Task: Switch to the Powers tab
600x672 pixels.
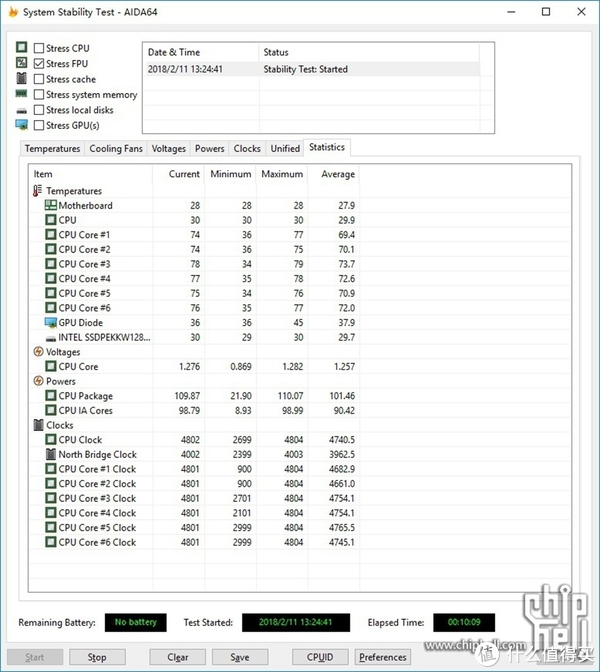Action: pyautogui.click(x=210, y=149)
